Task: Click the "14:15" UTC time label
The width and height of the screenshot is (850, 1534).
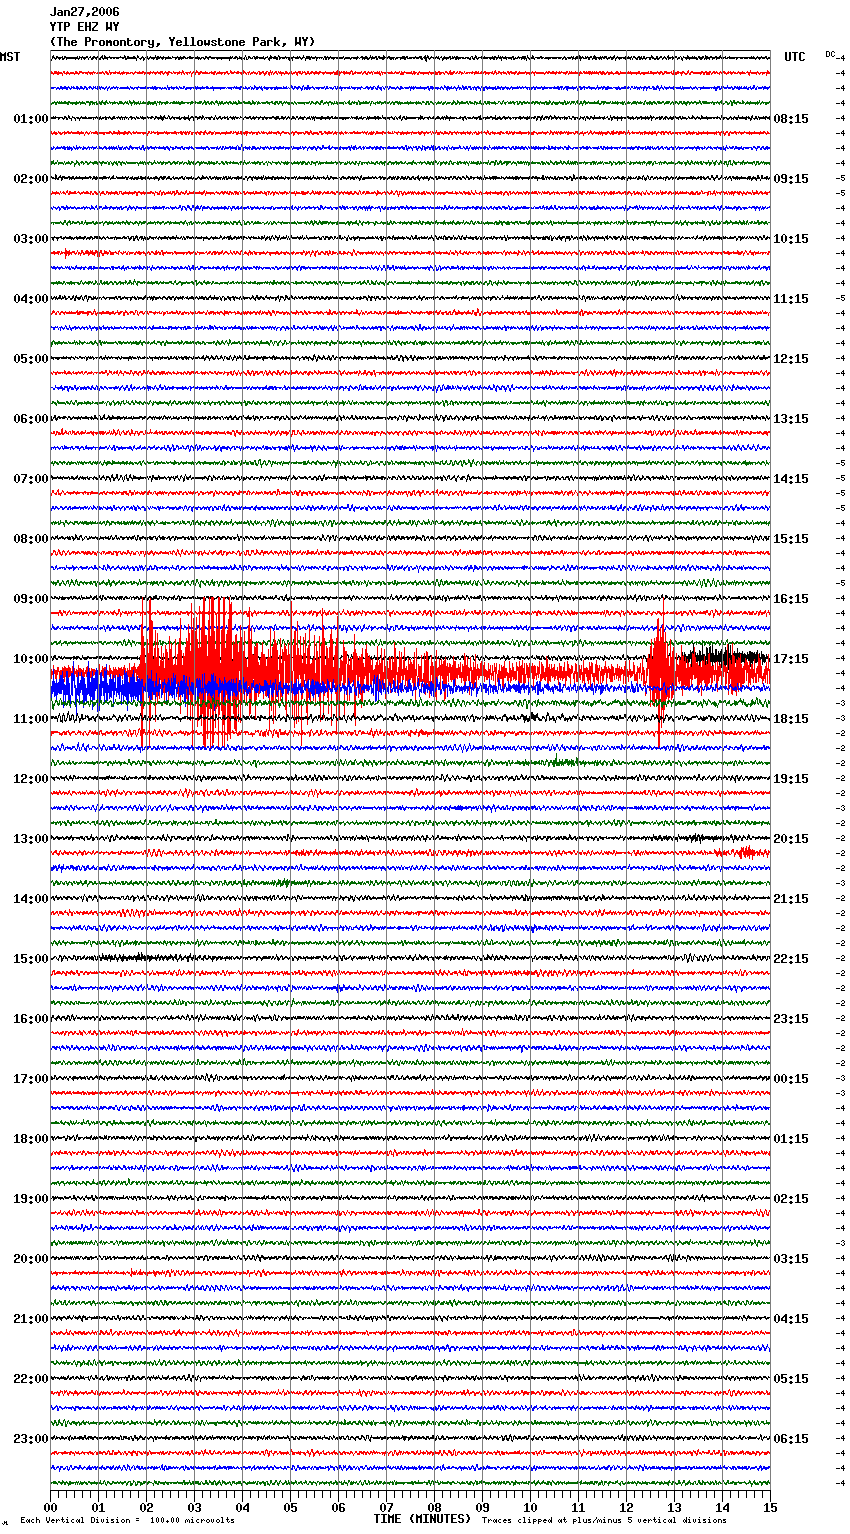Action: (x=791, y=479)
